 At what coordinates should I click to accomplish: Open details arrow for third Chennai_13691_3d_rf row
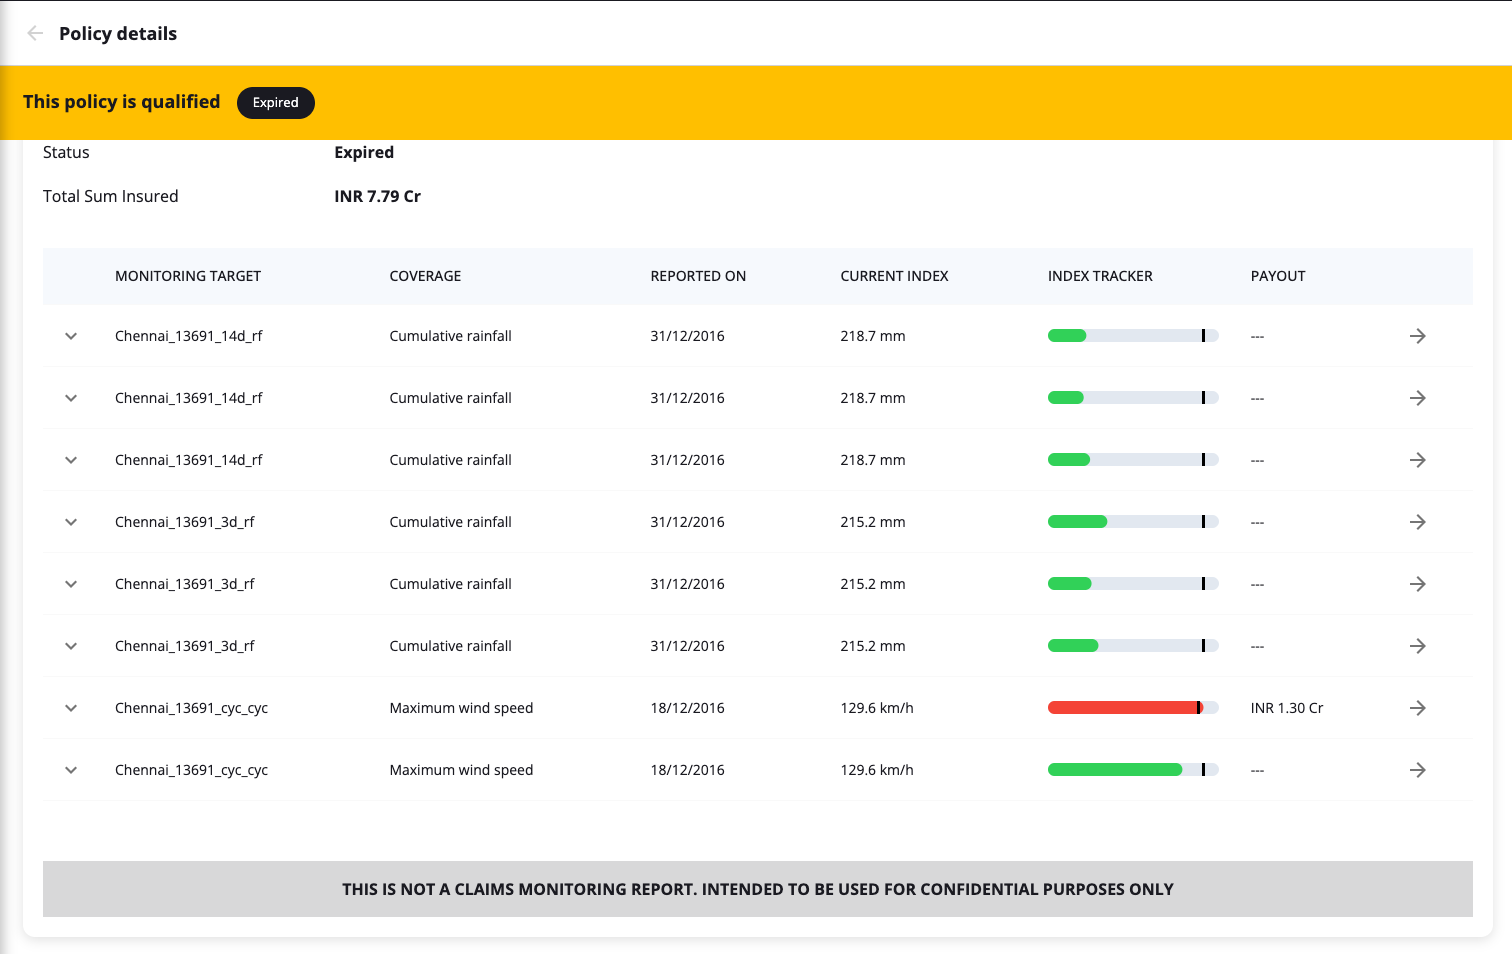click(x=1417, y=646)
